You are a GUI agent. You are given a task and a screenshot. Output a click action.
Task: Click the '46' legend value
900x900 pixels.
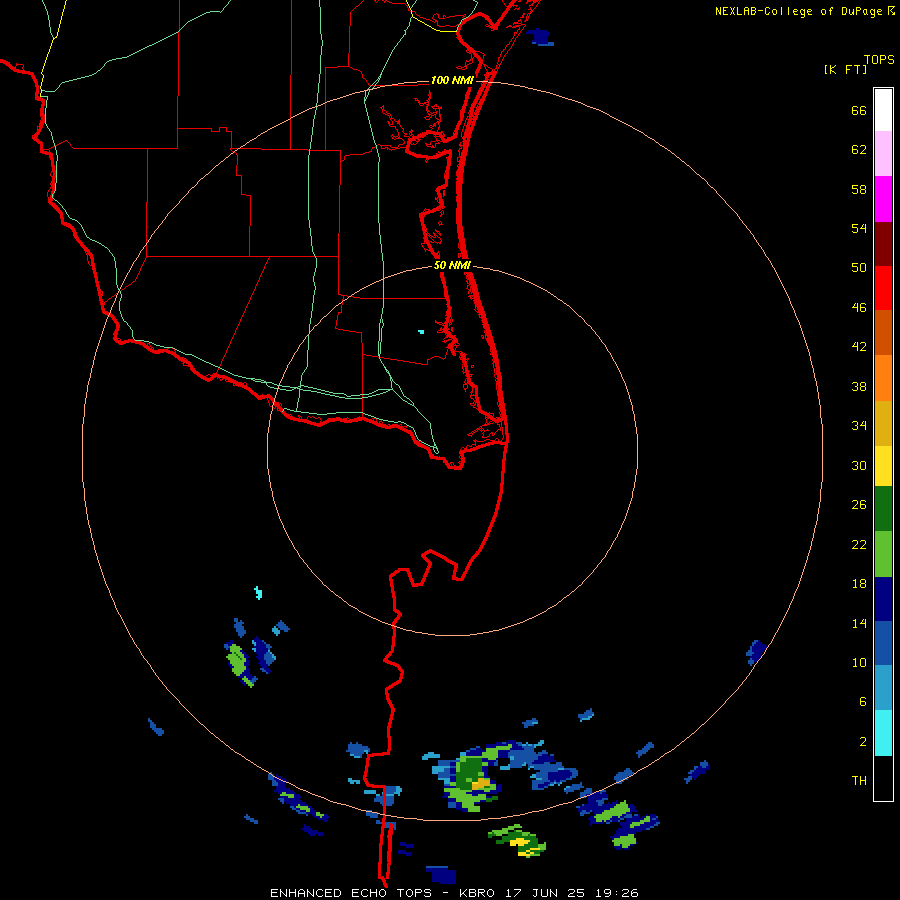pyautogui.click(x=859, y=308)
